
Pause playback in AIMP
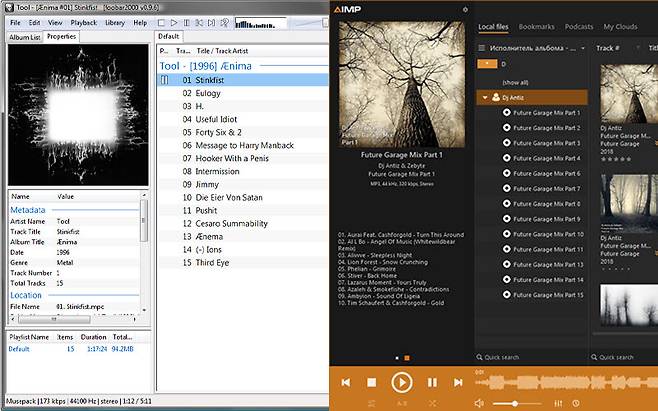[432, 382]
